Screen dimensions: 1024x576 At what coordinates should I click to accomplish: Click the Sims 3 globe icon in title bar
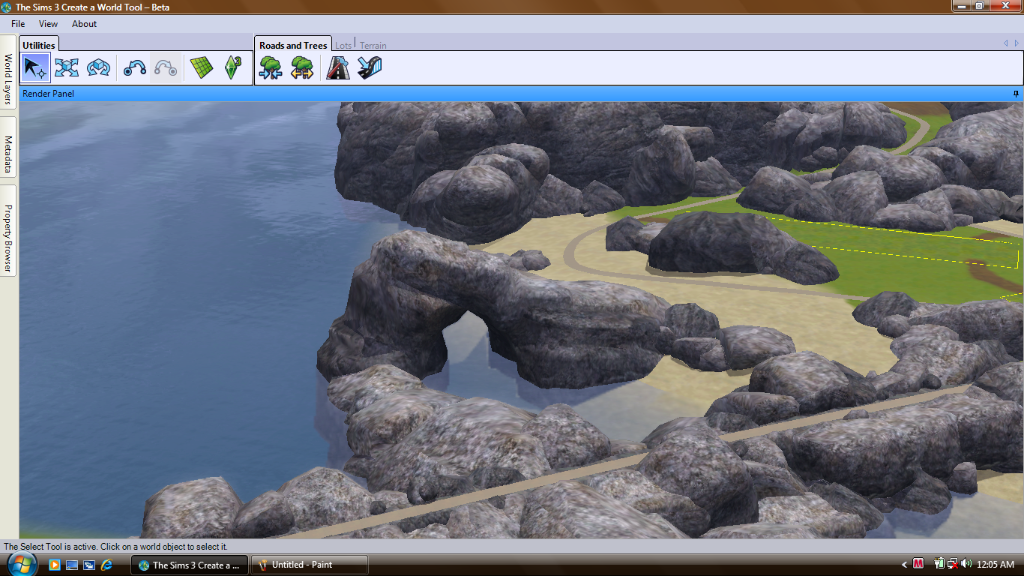pyautogui.click(x=7, y=7)
